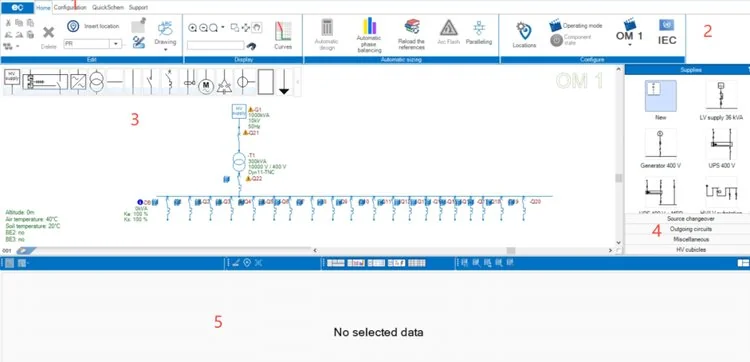750x362 pixels.
Task: Select the New supply thumbnail
Action: coord(661,96)
